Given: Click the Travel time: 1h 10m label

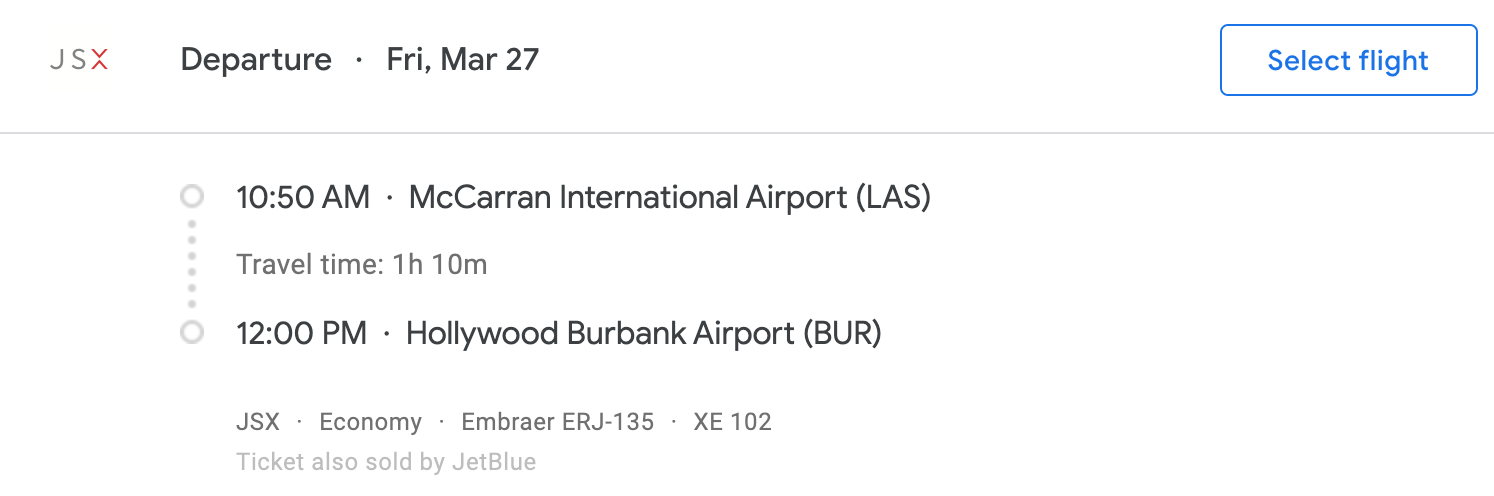Looking at the screenshot, I should point(362,265).
